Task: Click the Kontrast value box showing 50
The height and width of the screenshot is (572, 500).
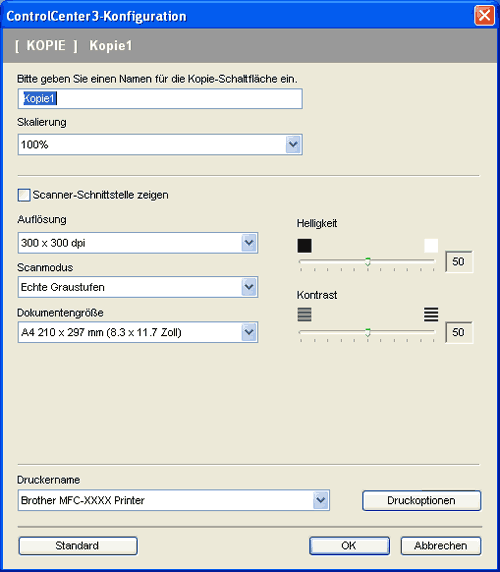Action: tap(459, 332)
